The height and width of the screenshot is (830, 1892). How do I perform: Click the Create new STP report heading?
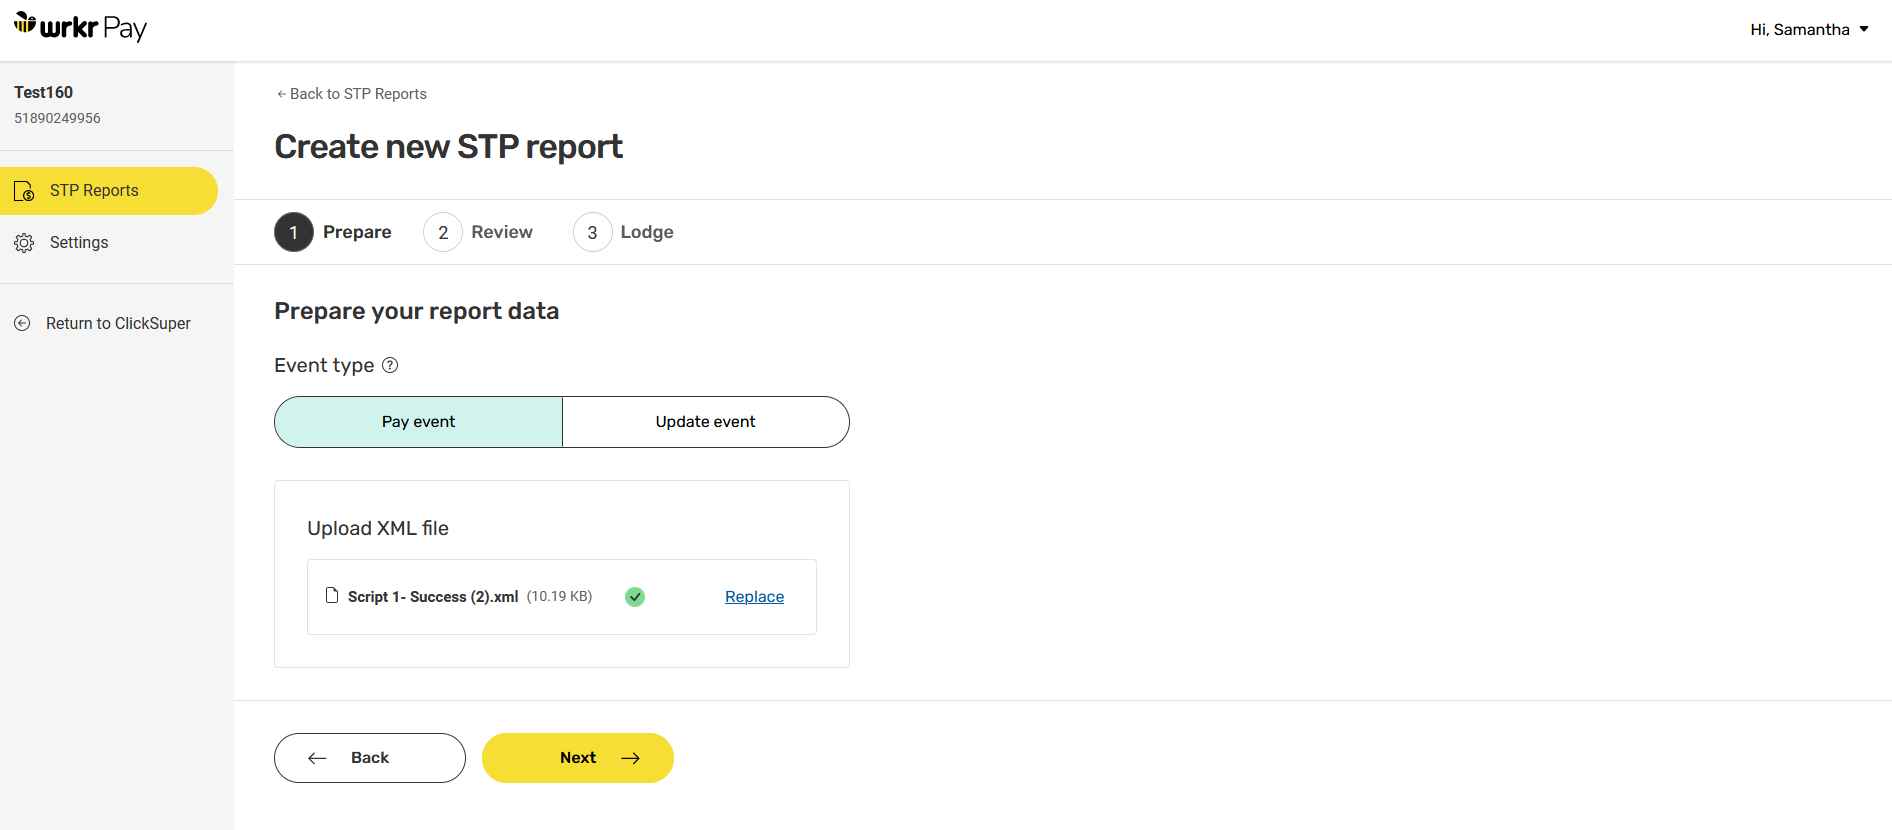click(x=449, y=147)
